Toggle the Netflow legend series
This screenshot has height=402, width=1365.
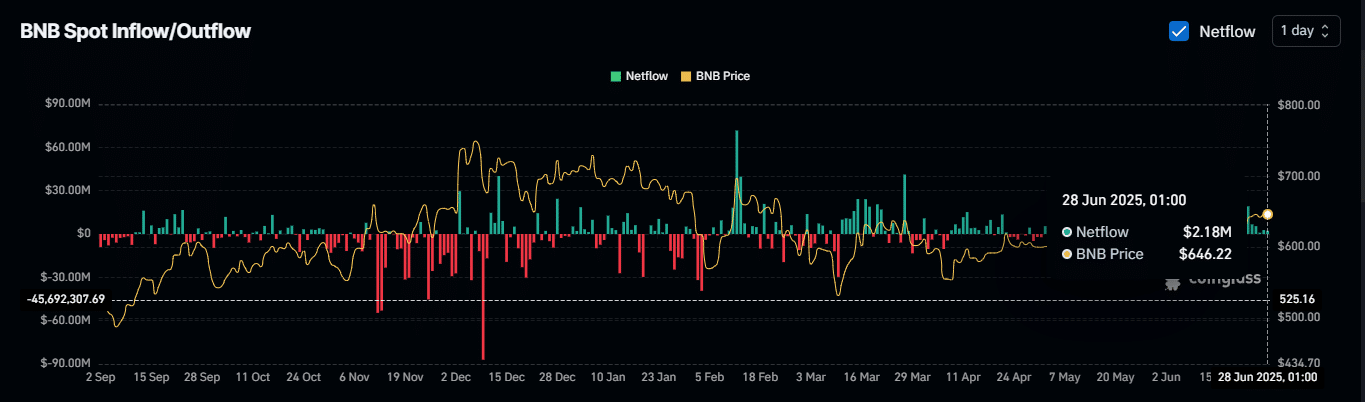639,76
